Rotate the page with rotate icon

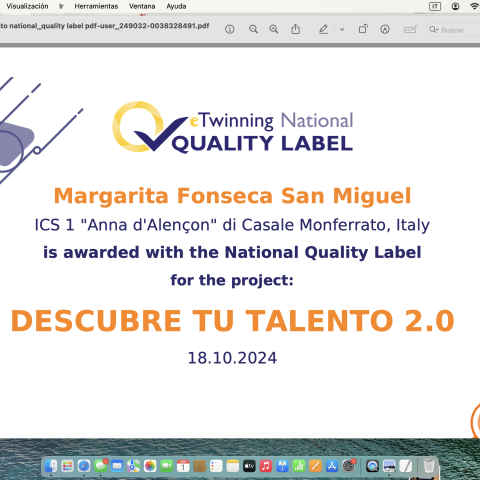[363, 29]
